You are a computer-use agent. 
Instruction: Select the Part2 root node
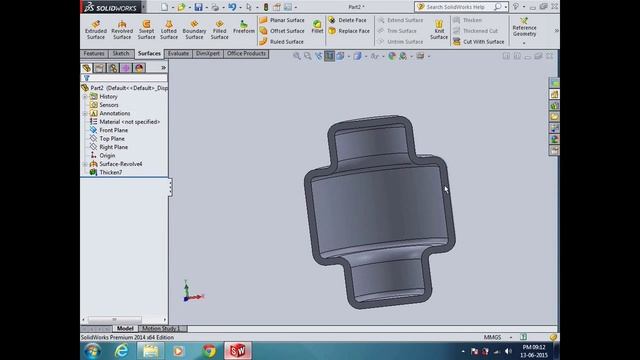tap(124, 88)
